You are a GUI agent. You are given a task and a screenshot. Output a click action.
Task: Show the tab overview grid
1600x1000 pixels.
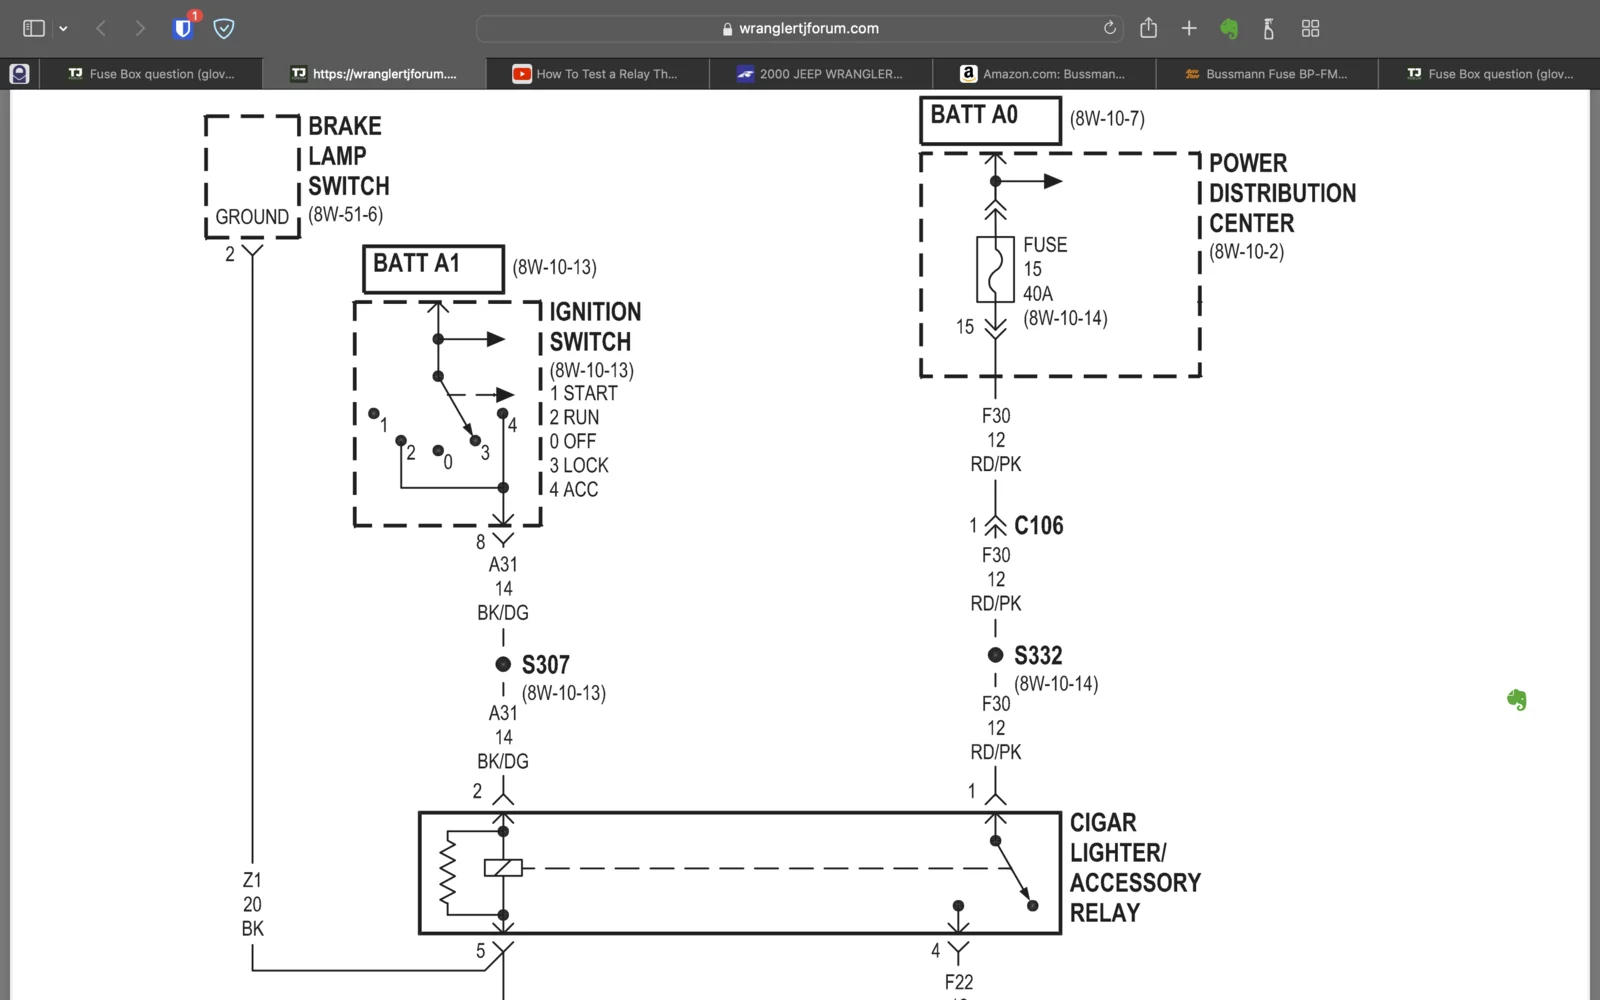point(1310,28)
